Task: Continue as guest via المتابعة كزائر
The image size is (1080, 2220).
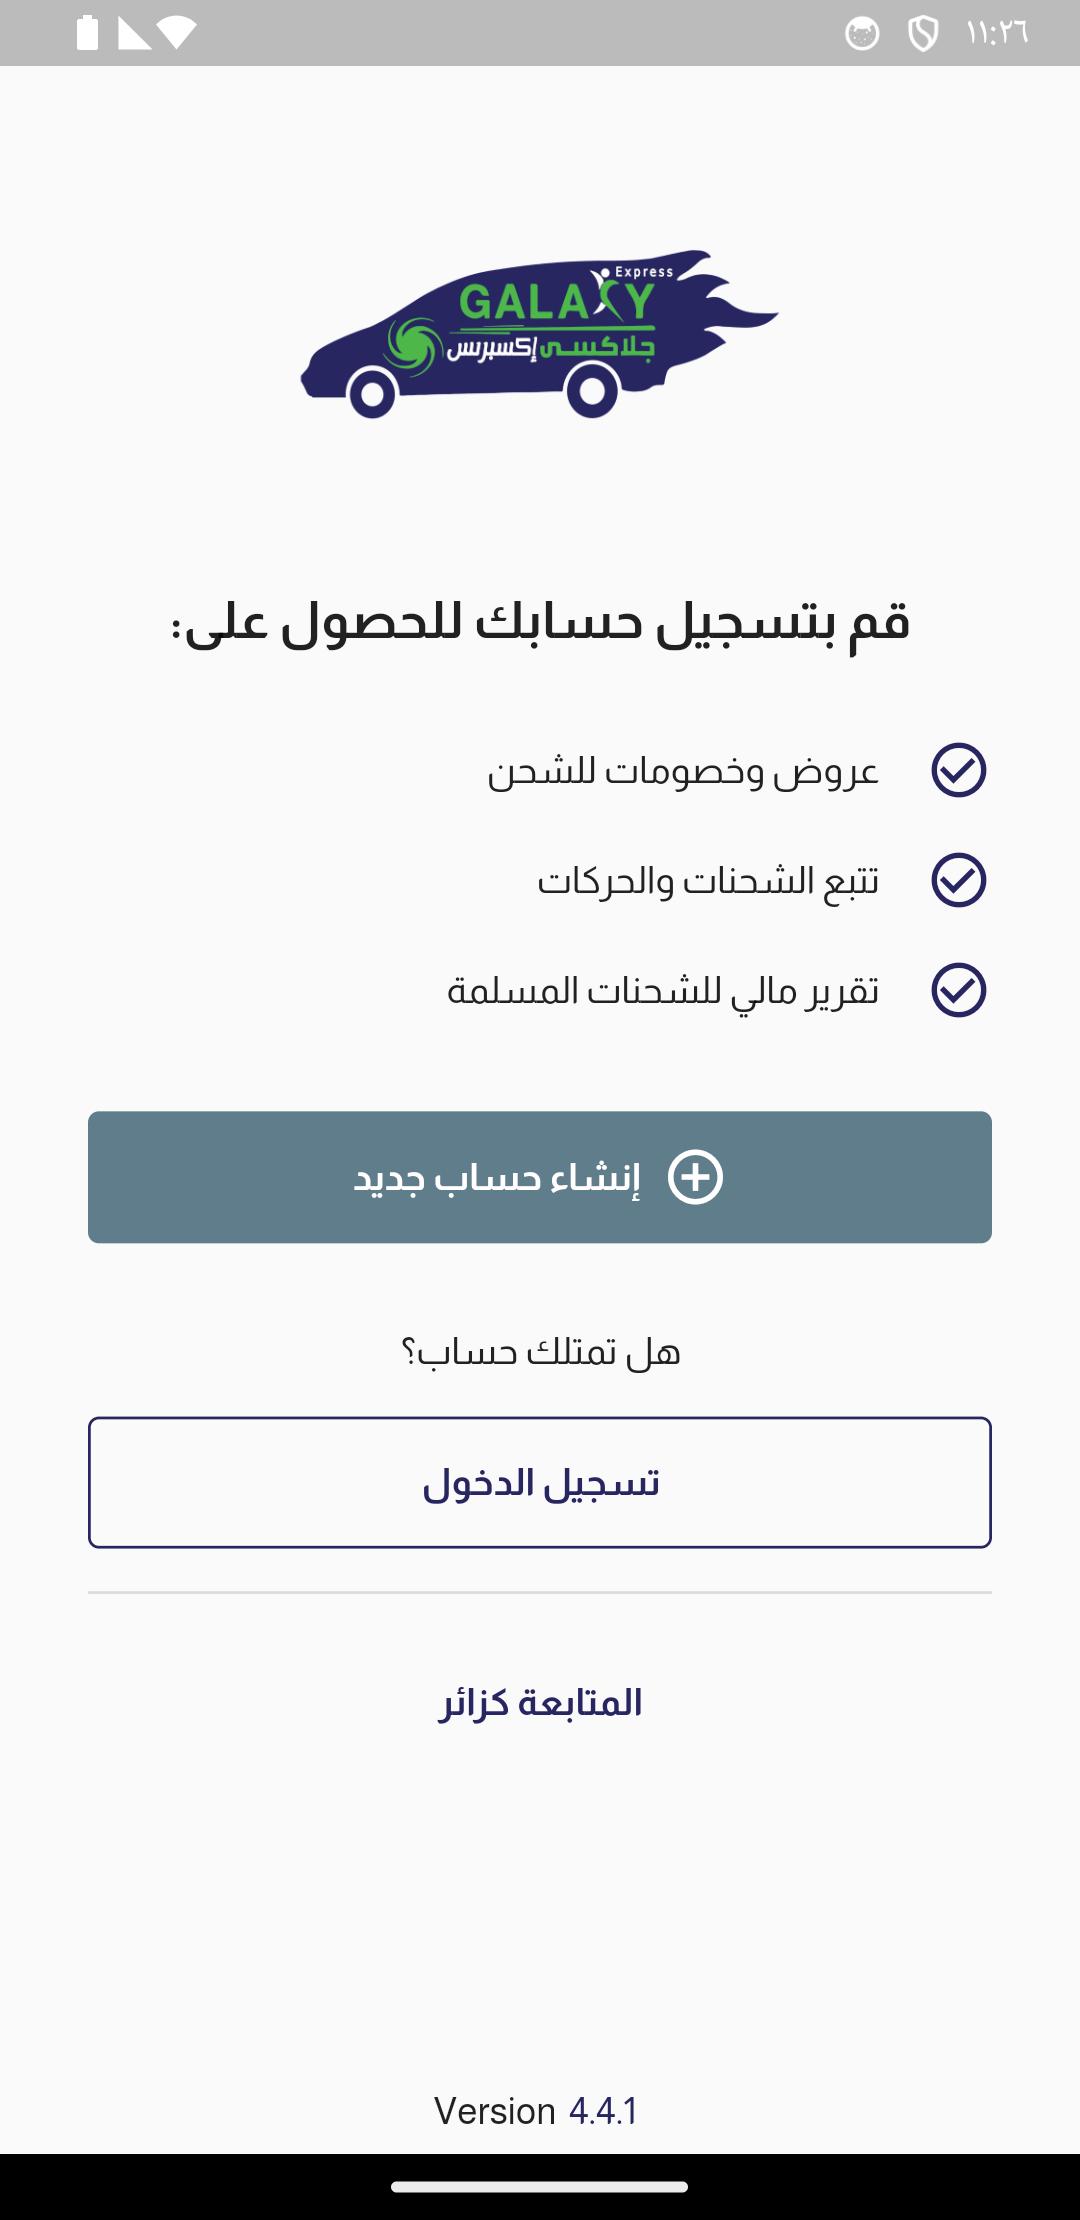Action: pos(540,1702)
